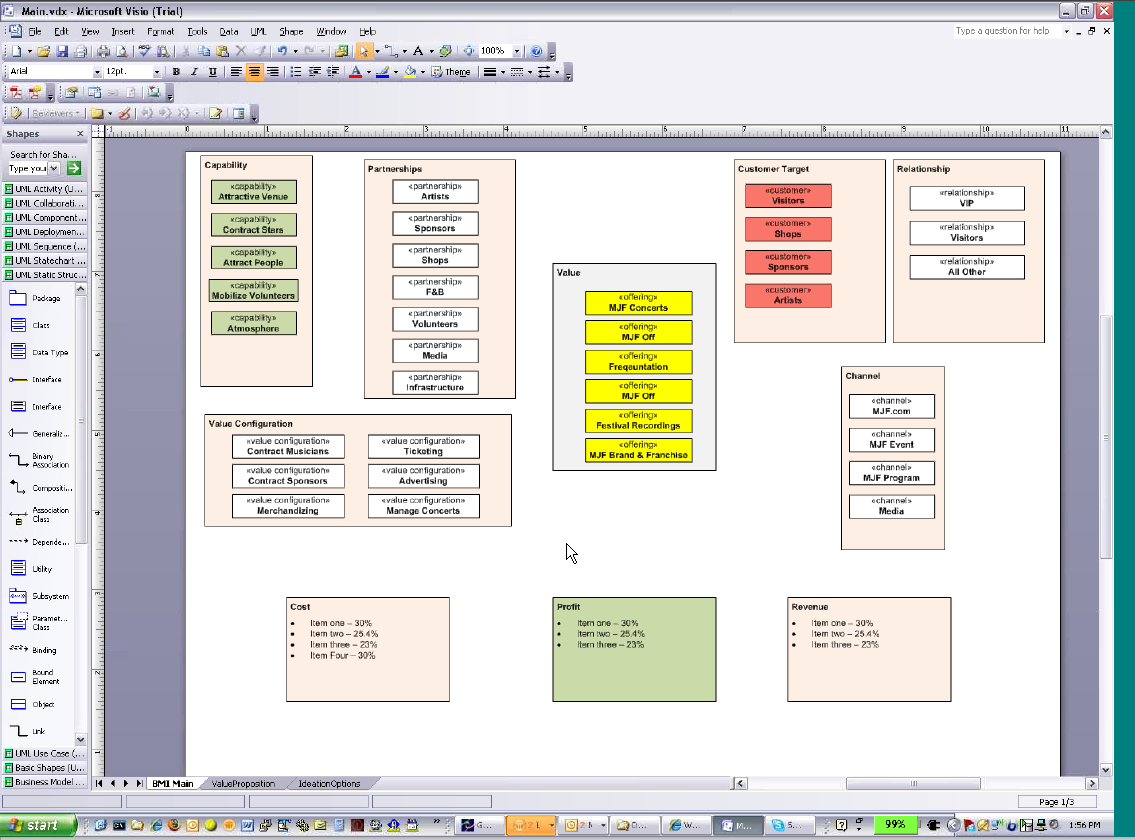Viewport: 1135px width, 840px height.
Task: Open the 12pt font size dropdown
Action: coord(157,72)
